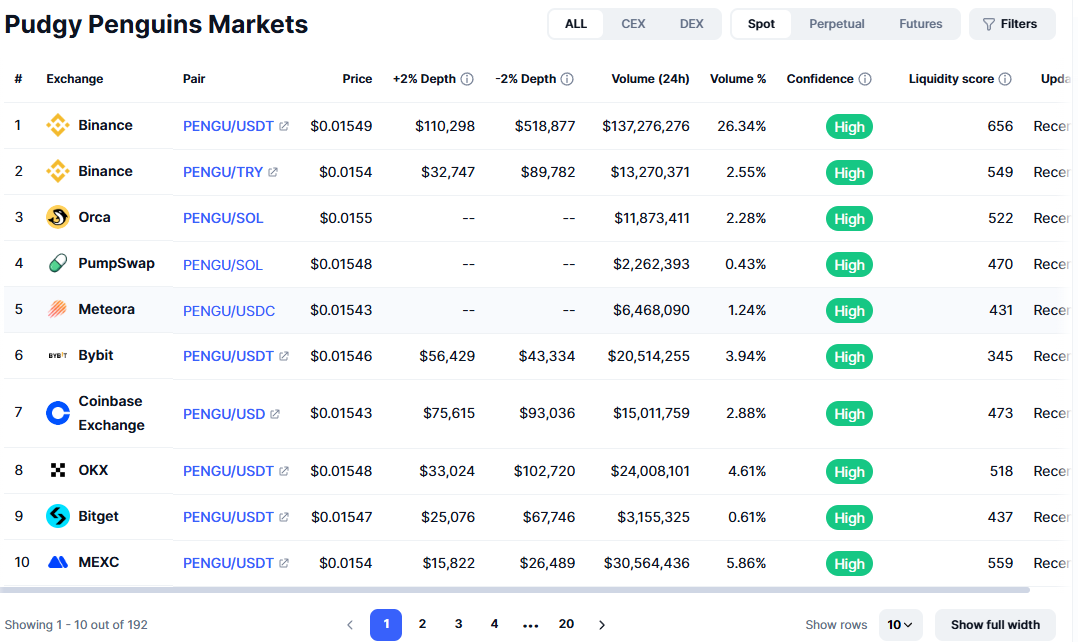This screenshot has height=642, width=1078.
Task: Click -2% depth value $102,720
Action: tap(544, 471)
